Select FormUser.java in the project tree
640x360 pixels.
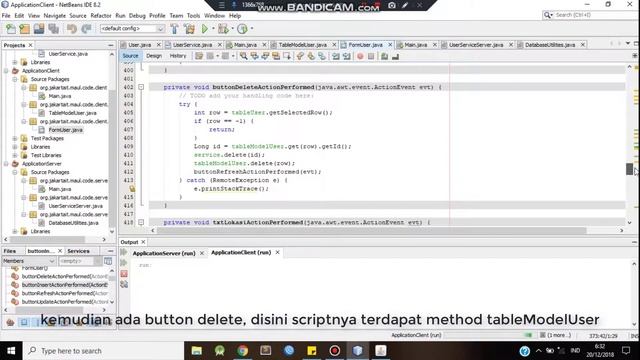coord(65,130)
